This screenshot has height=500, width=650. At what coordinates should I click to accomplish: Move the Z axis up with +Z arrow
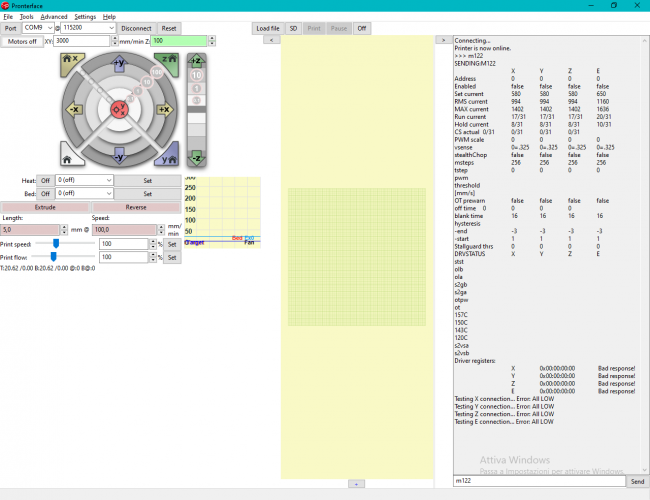click(197, 61)
